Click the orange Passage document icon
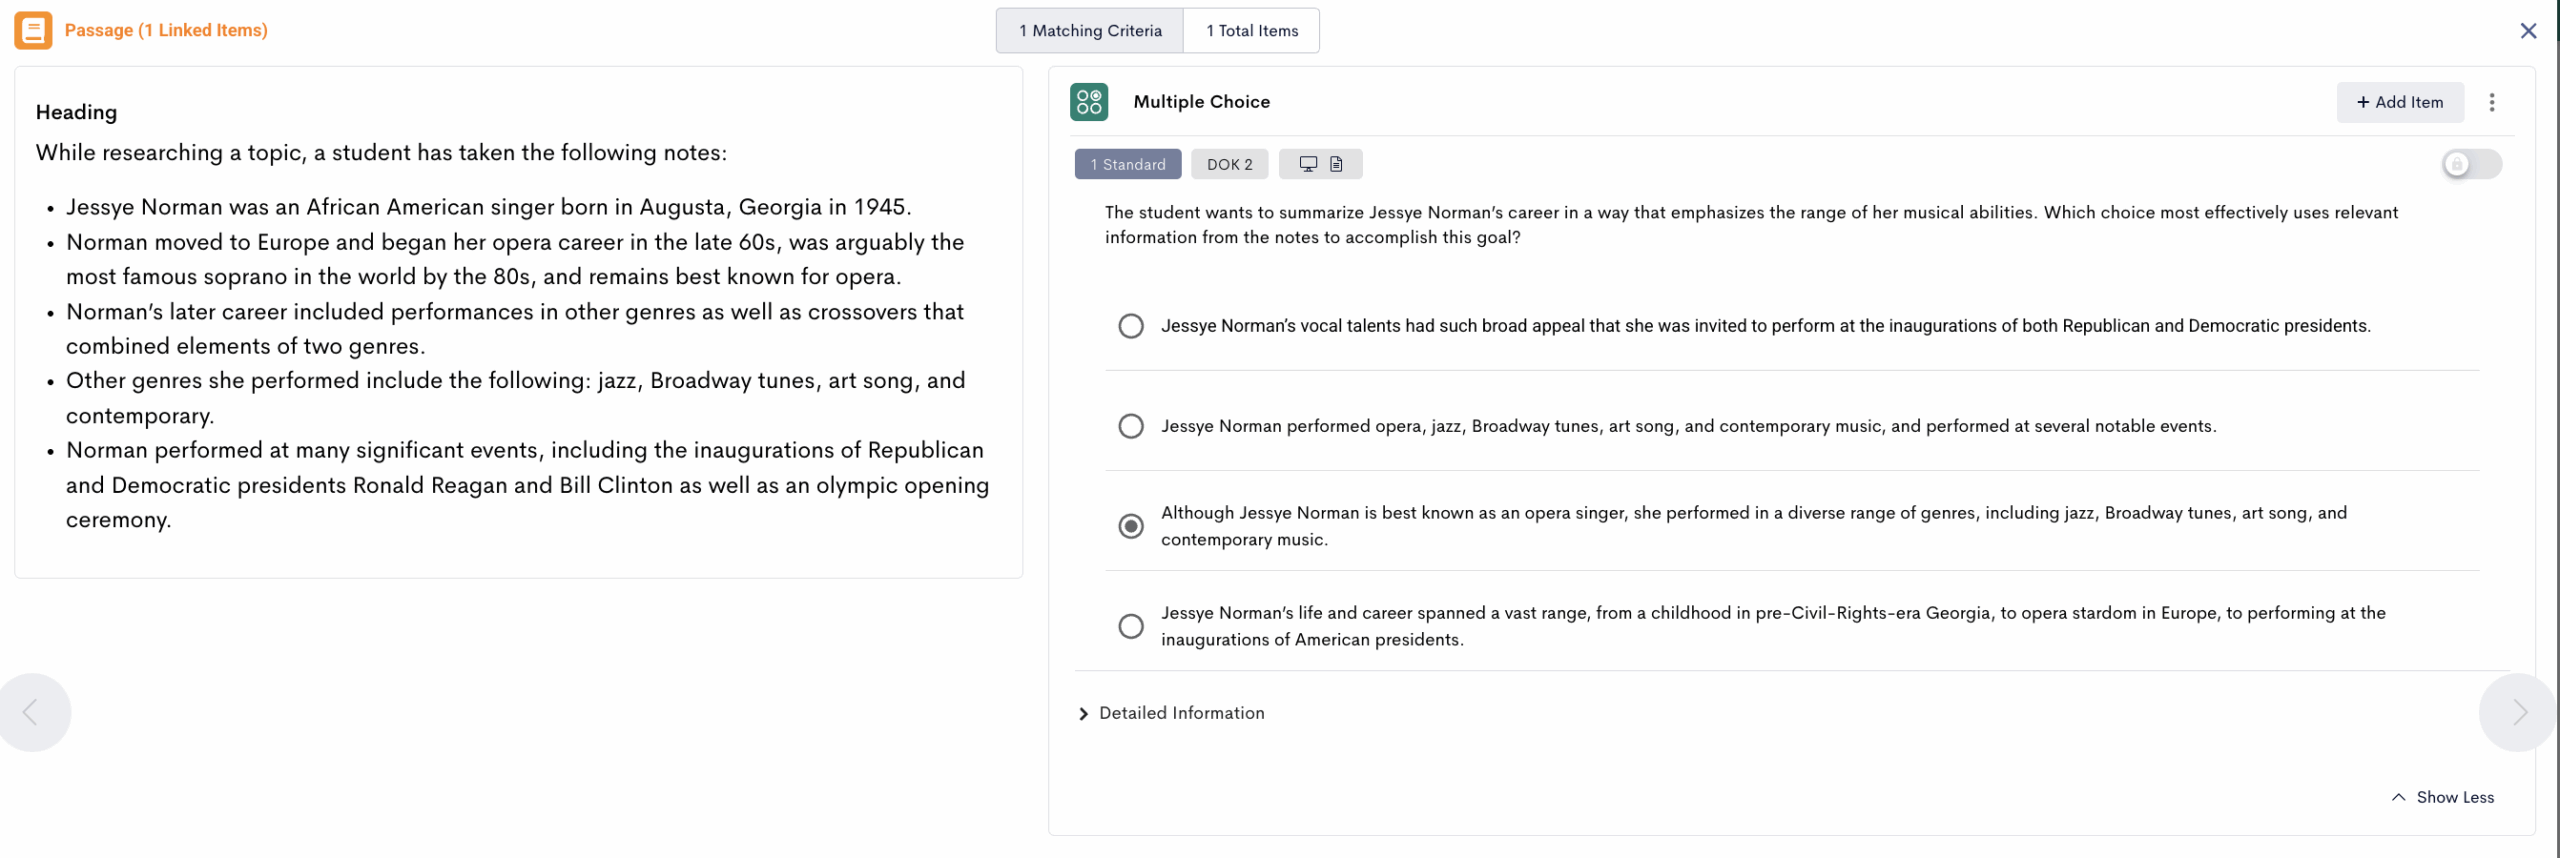 (x=33, y=30)
